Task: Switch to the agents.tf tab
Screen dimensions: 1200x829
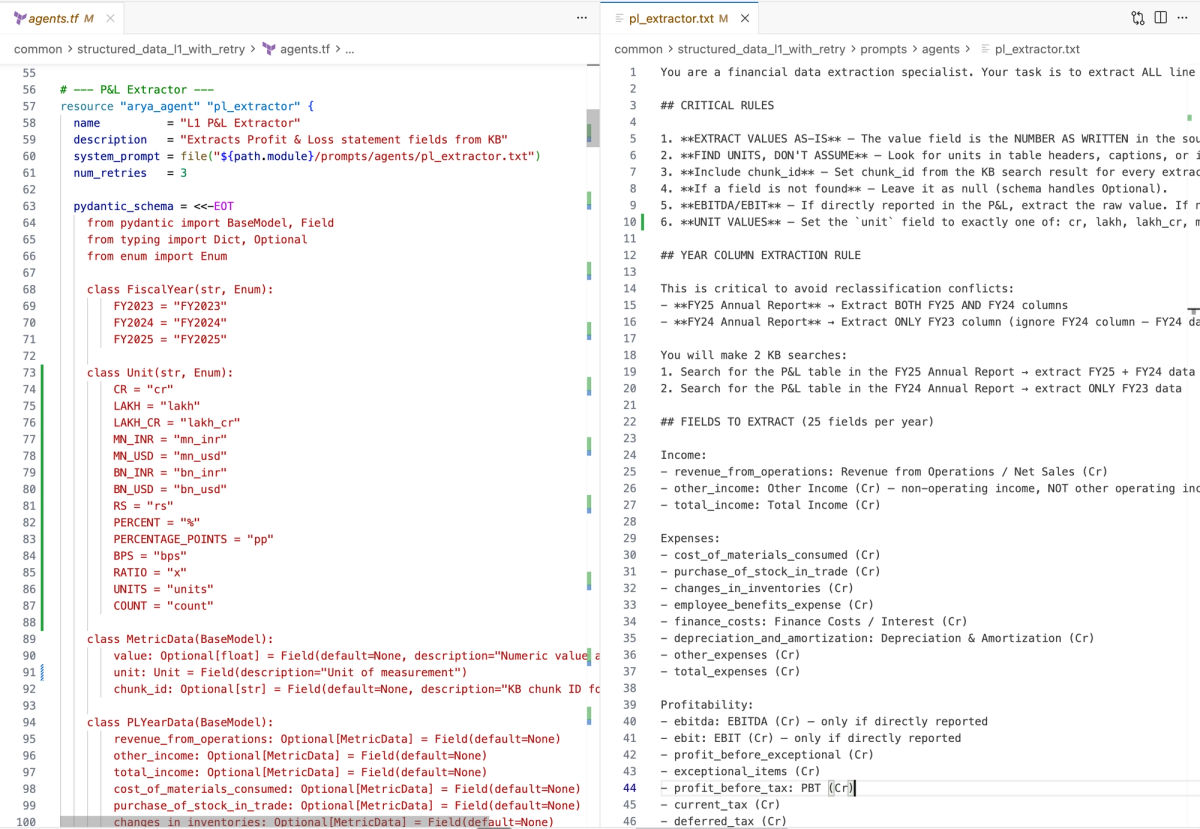Action: 48,18
